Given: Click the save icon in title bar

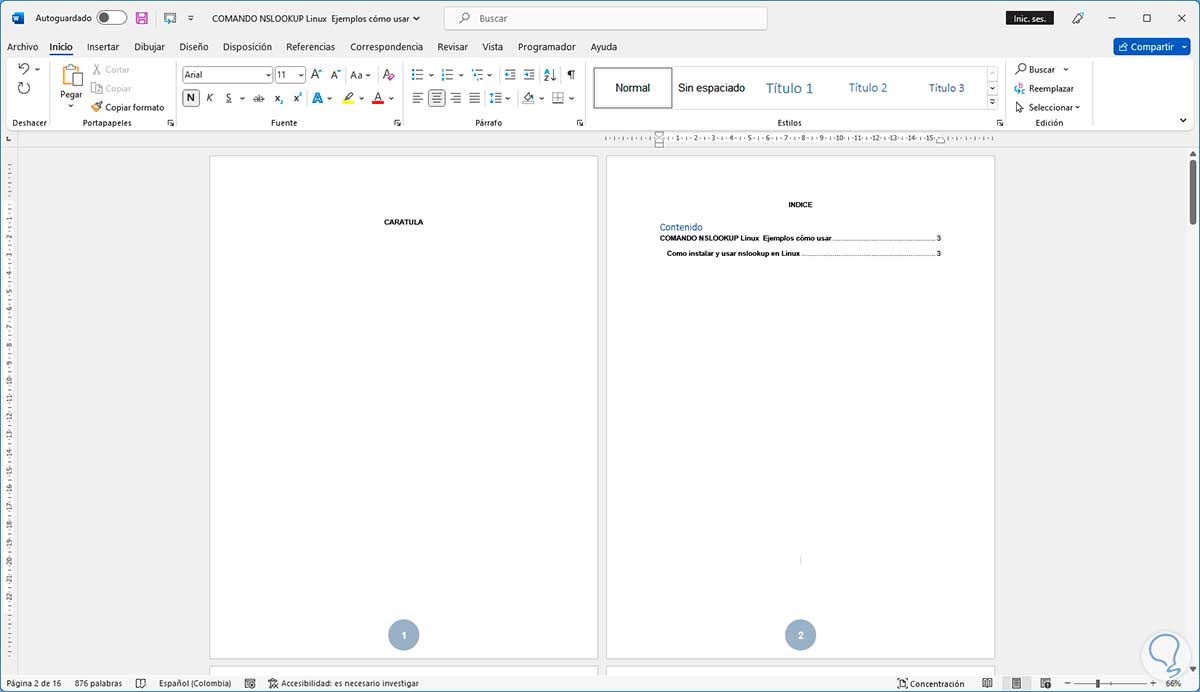Looking at the screenshot, I should click(141, 18).
